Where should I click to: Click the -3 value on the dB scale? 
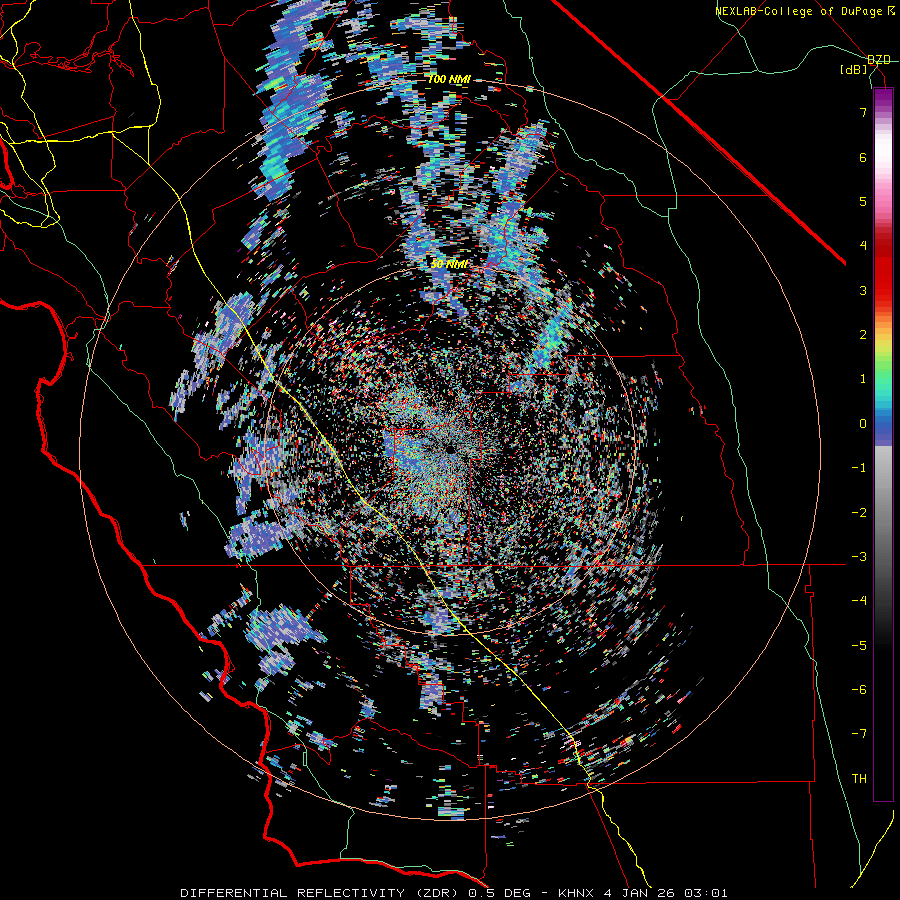pos(859,557)
